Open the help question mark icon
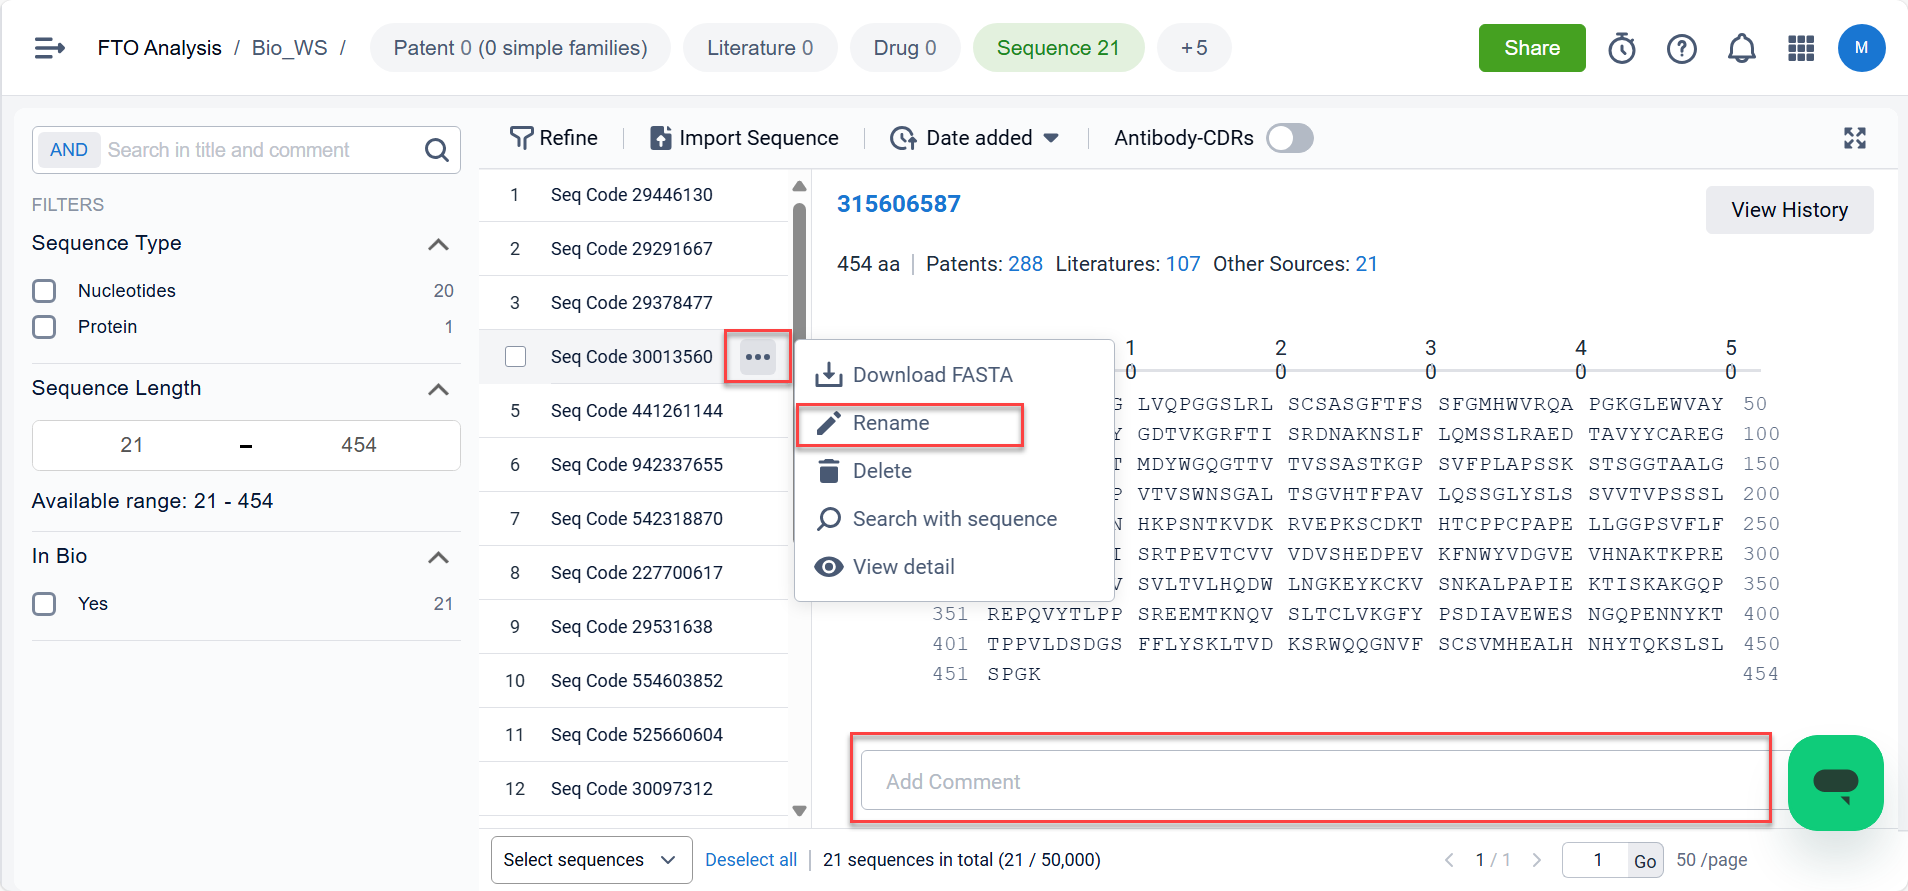This screenshot has height=891, width=1908. (x=1681, y=48)
